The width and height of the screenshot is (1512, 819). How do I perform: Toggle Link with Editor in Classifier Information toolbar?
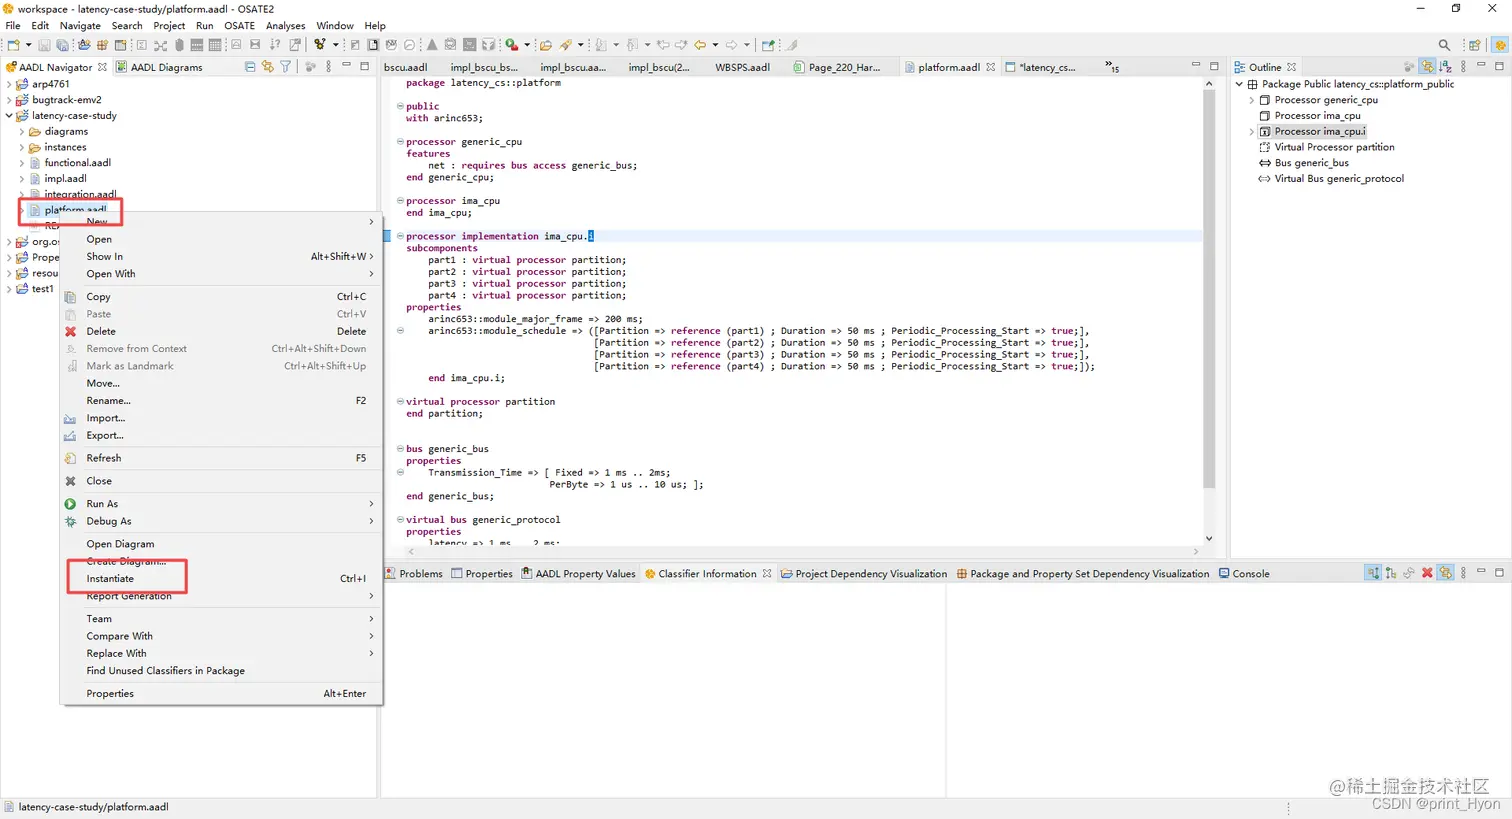1445,573
